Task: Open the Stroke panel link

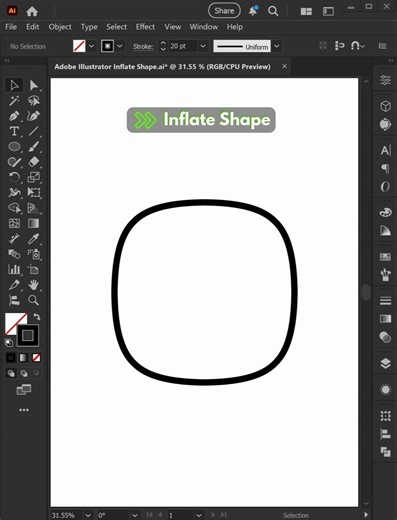Action: pos(143,46)
